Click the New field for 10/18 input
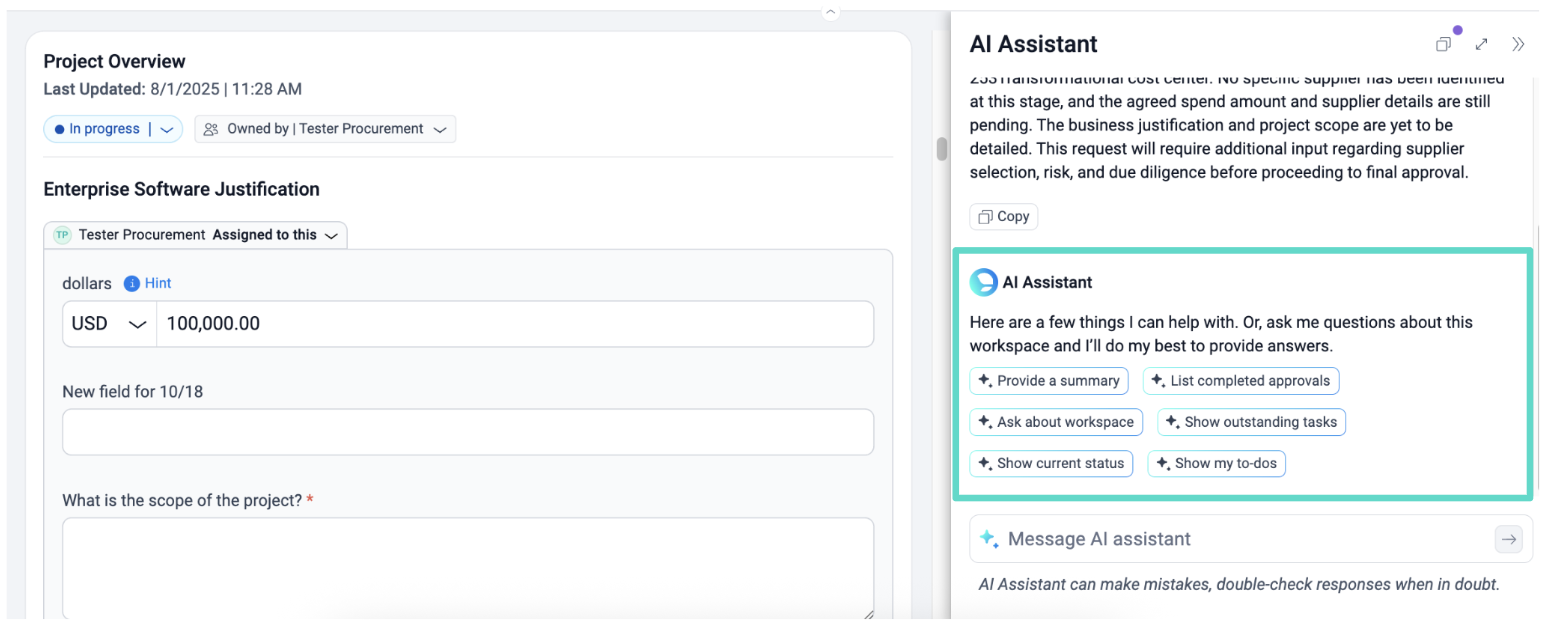Viewport: 1548px width, 620px height. 467,432
